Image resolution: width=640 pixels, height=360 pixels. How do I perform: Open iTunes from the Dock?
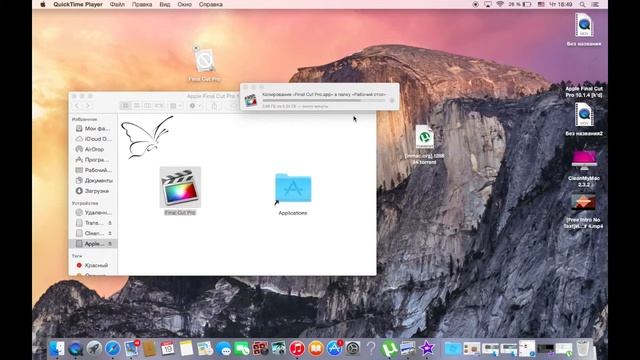pyautogui.click(x=297, y=349)
